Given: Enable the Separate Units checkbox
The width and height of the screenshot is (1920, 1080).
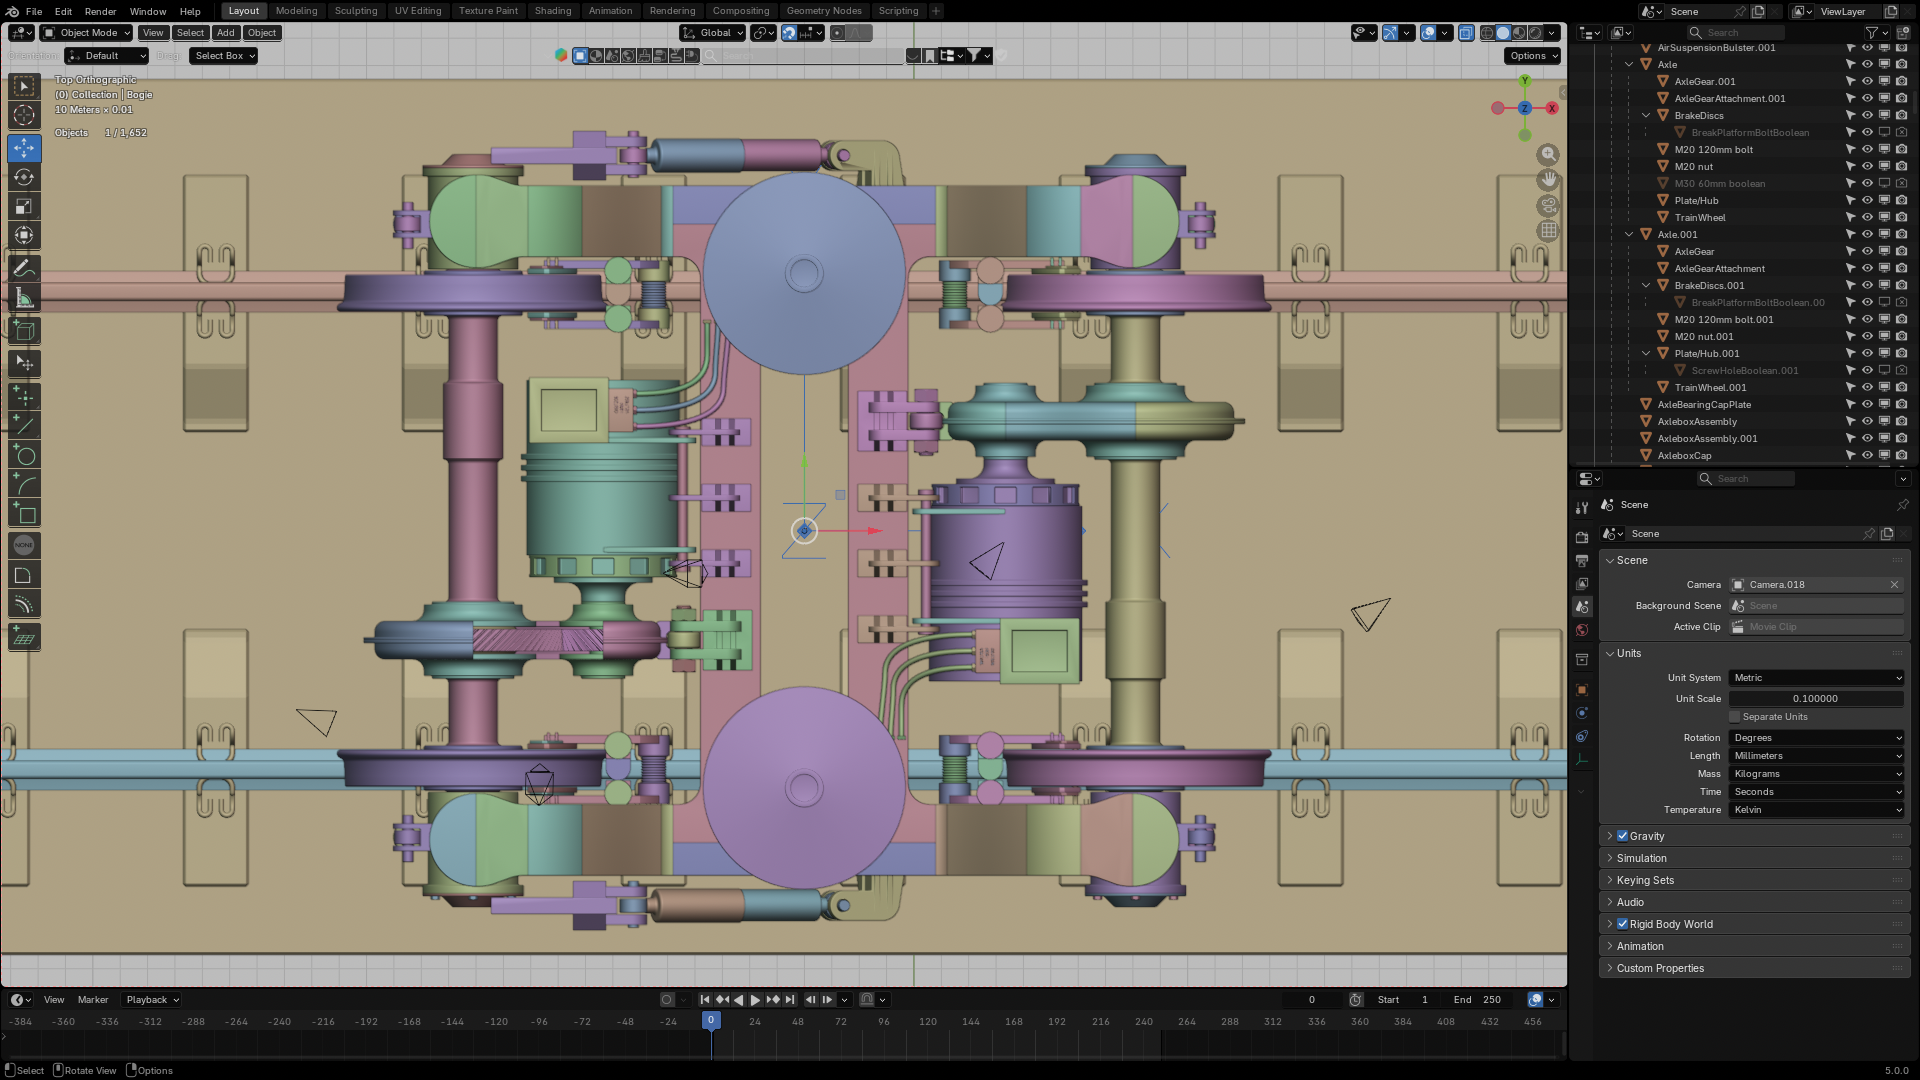Looking at the screenshot, I should [x=1735, y=717].
